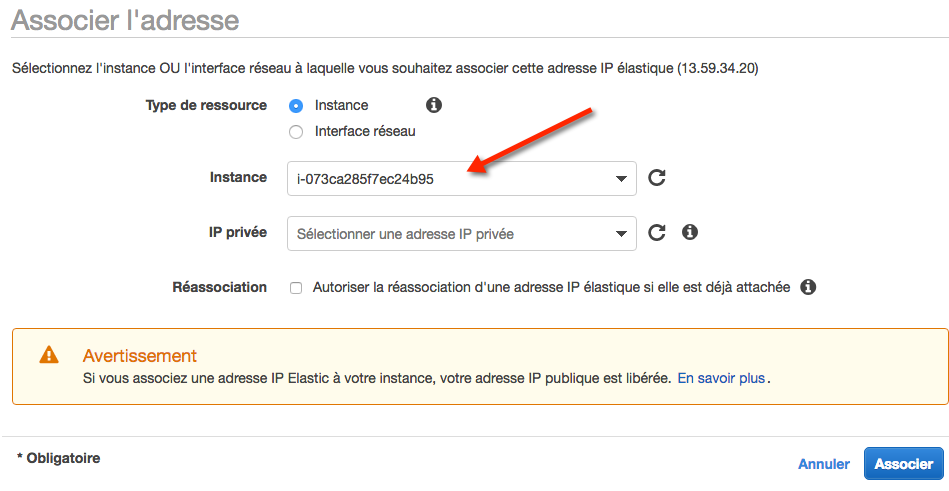The width and height of the screenshot is (949, 491).
Task: Click info icon beside Type de ressource
Action: [x=434, y=105]
